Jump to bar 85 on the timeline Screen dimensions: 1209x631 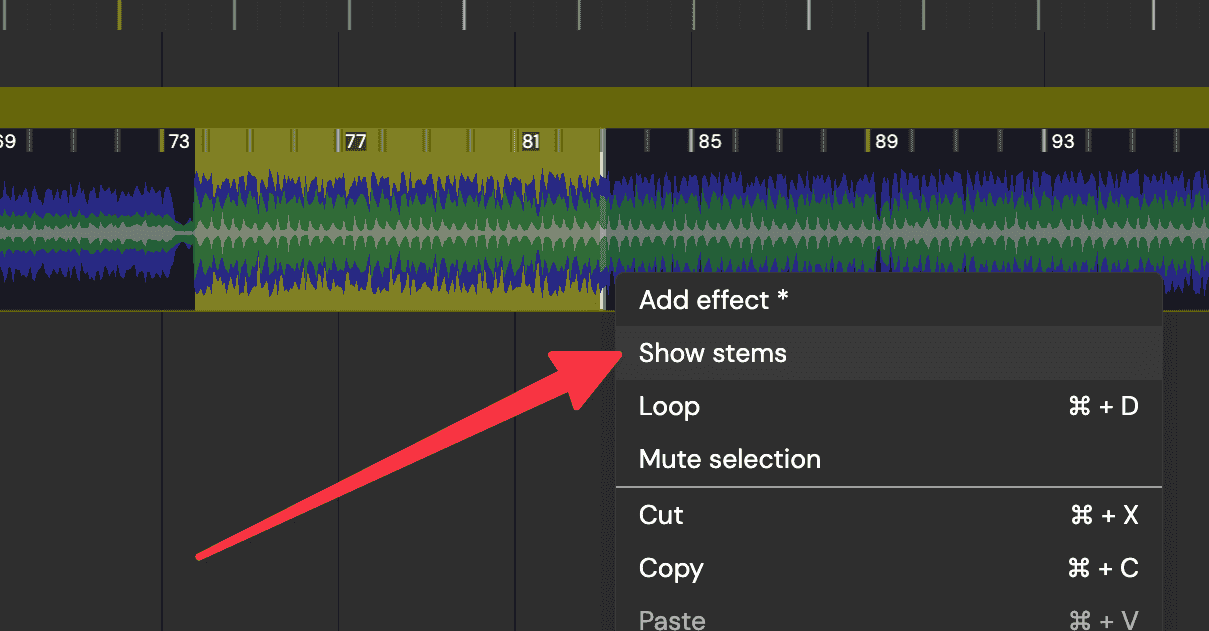coord(710,141)
